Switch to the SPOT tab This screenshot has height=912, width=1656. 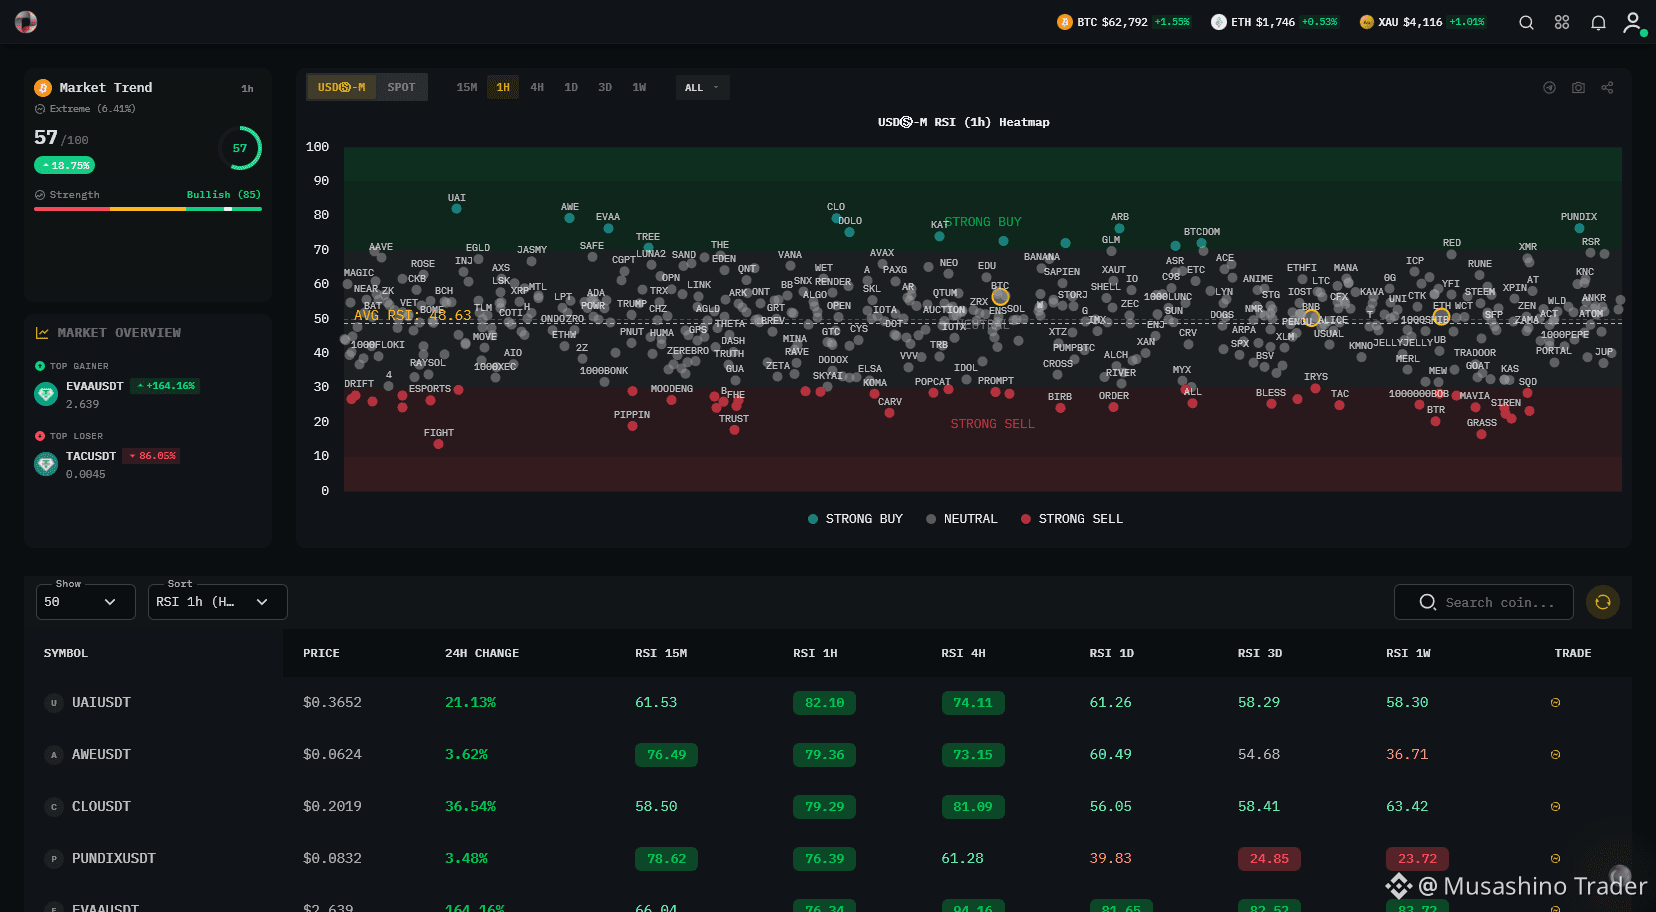[401, 88]
